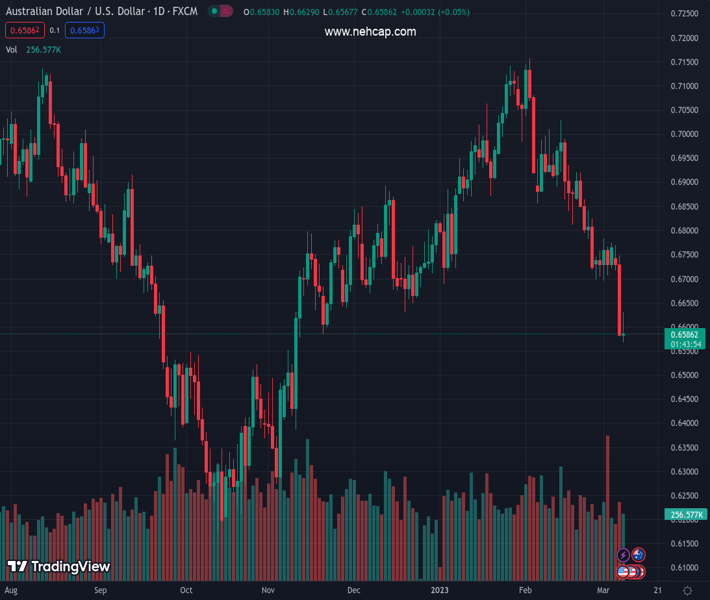Click the TradingView logo
The height and width of the screenshot is (600, 710).
(58, 567)
